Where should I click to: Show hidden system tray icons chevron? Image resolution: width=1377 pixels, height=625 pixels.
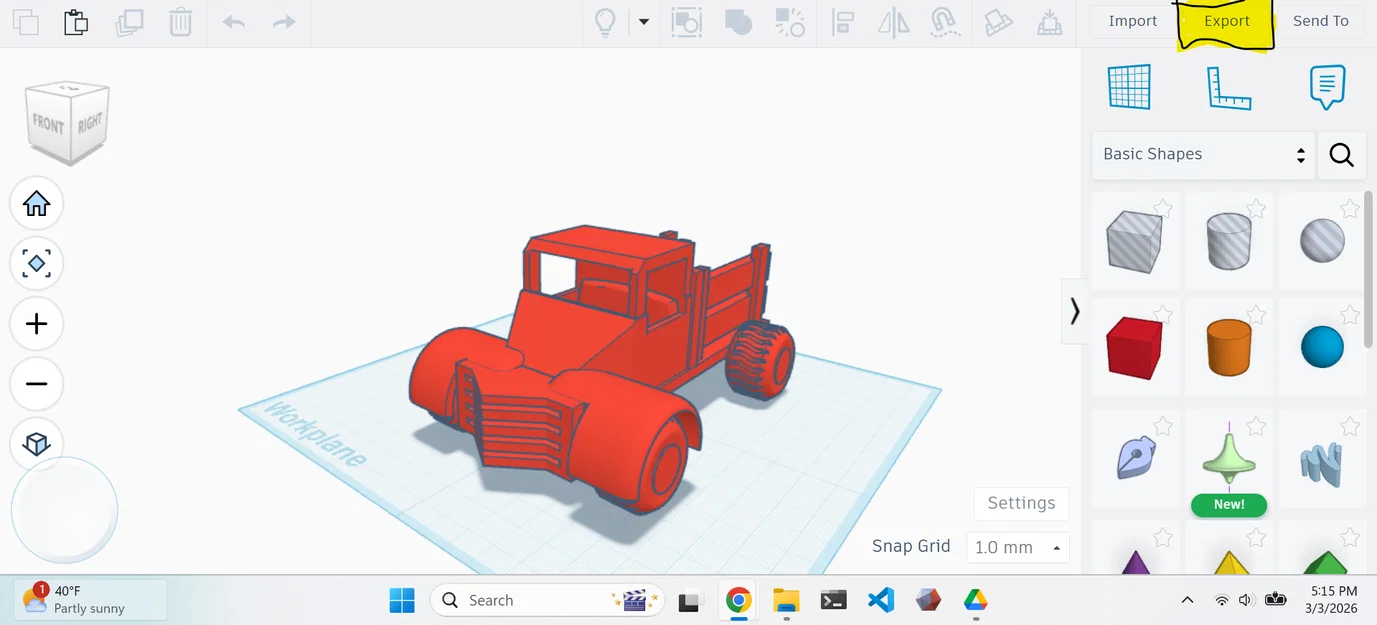click(x=1187, y=600)
